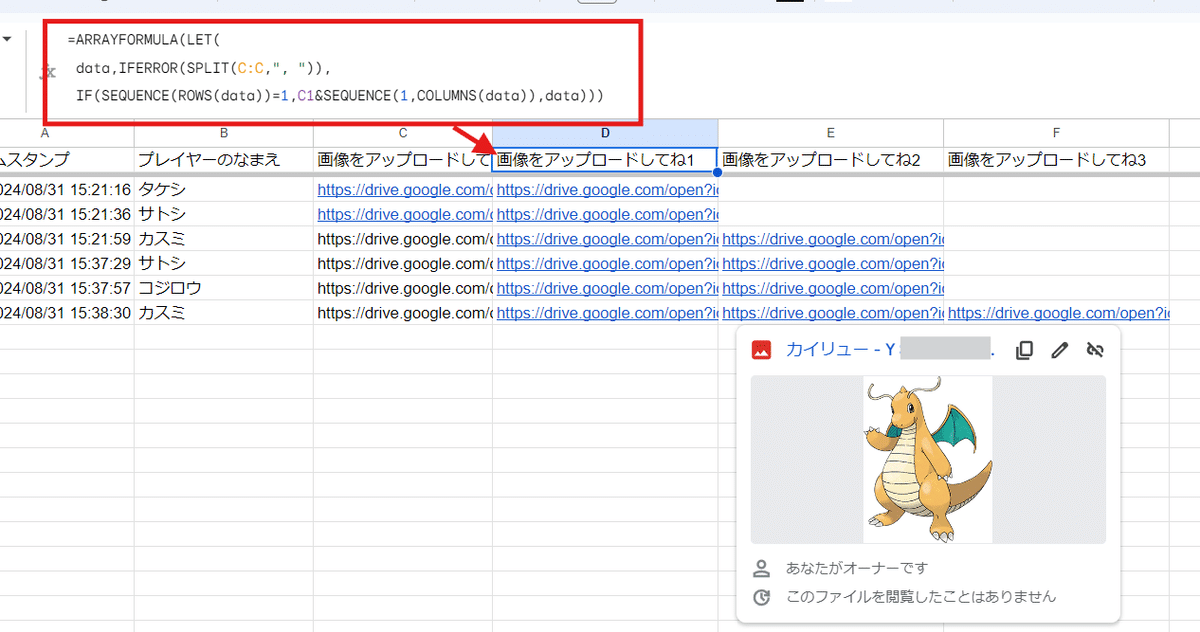
Task: Select column D header
Action: [x=605, y=132]
